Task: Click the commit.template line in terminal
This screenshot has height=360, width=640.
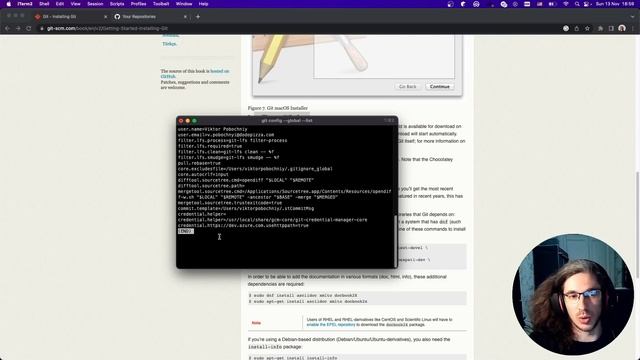Action: click(x=246, y=208)
